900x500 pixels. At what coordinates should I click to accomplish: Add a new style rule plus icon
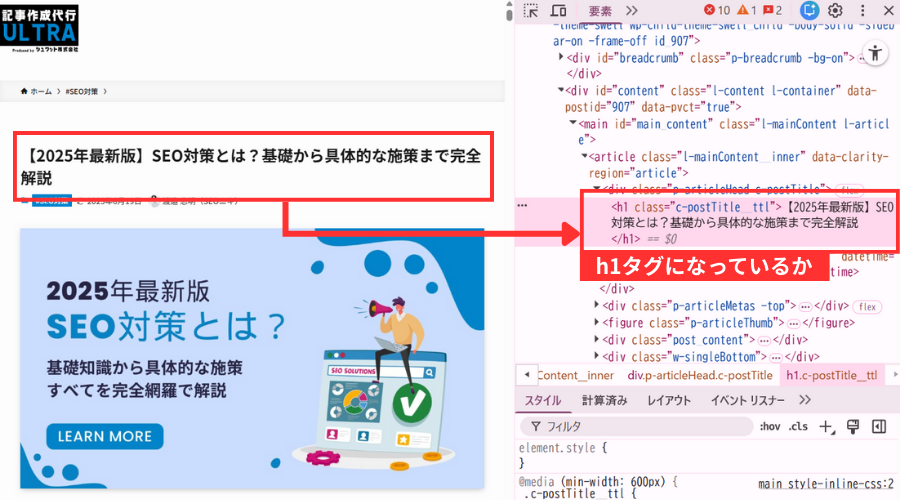coord(827,427)
